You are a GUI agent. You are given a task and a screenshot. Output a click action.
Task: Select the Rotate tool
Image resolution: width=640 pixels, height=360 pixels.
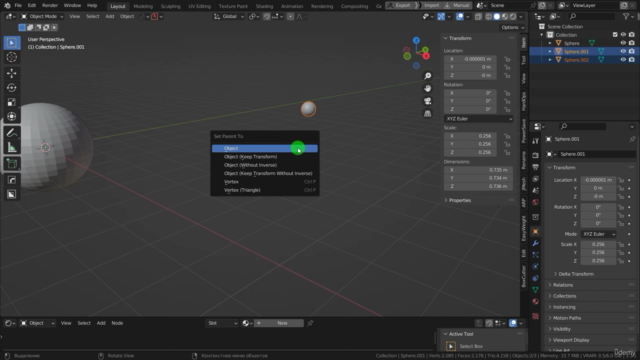coord(12,87)
